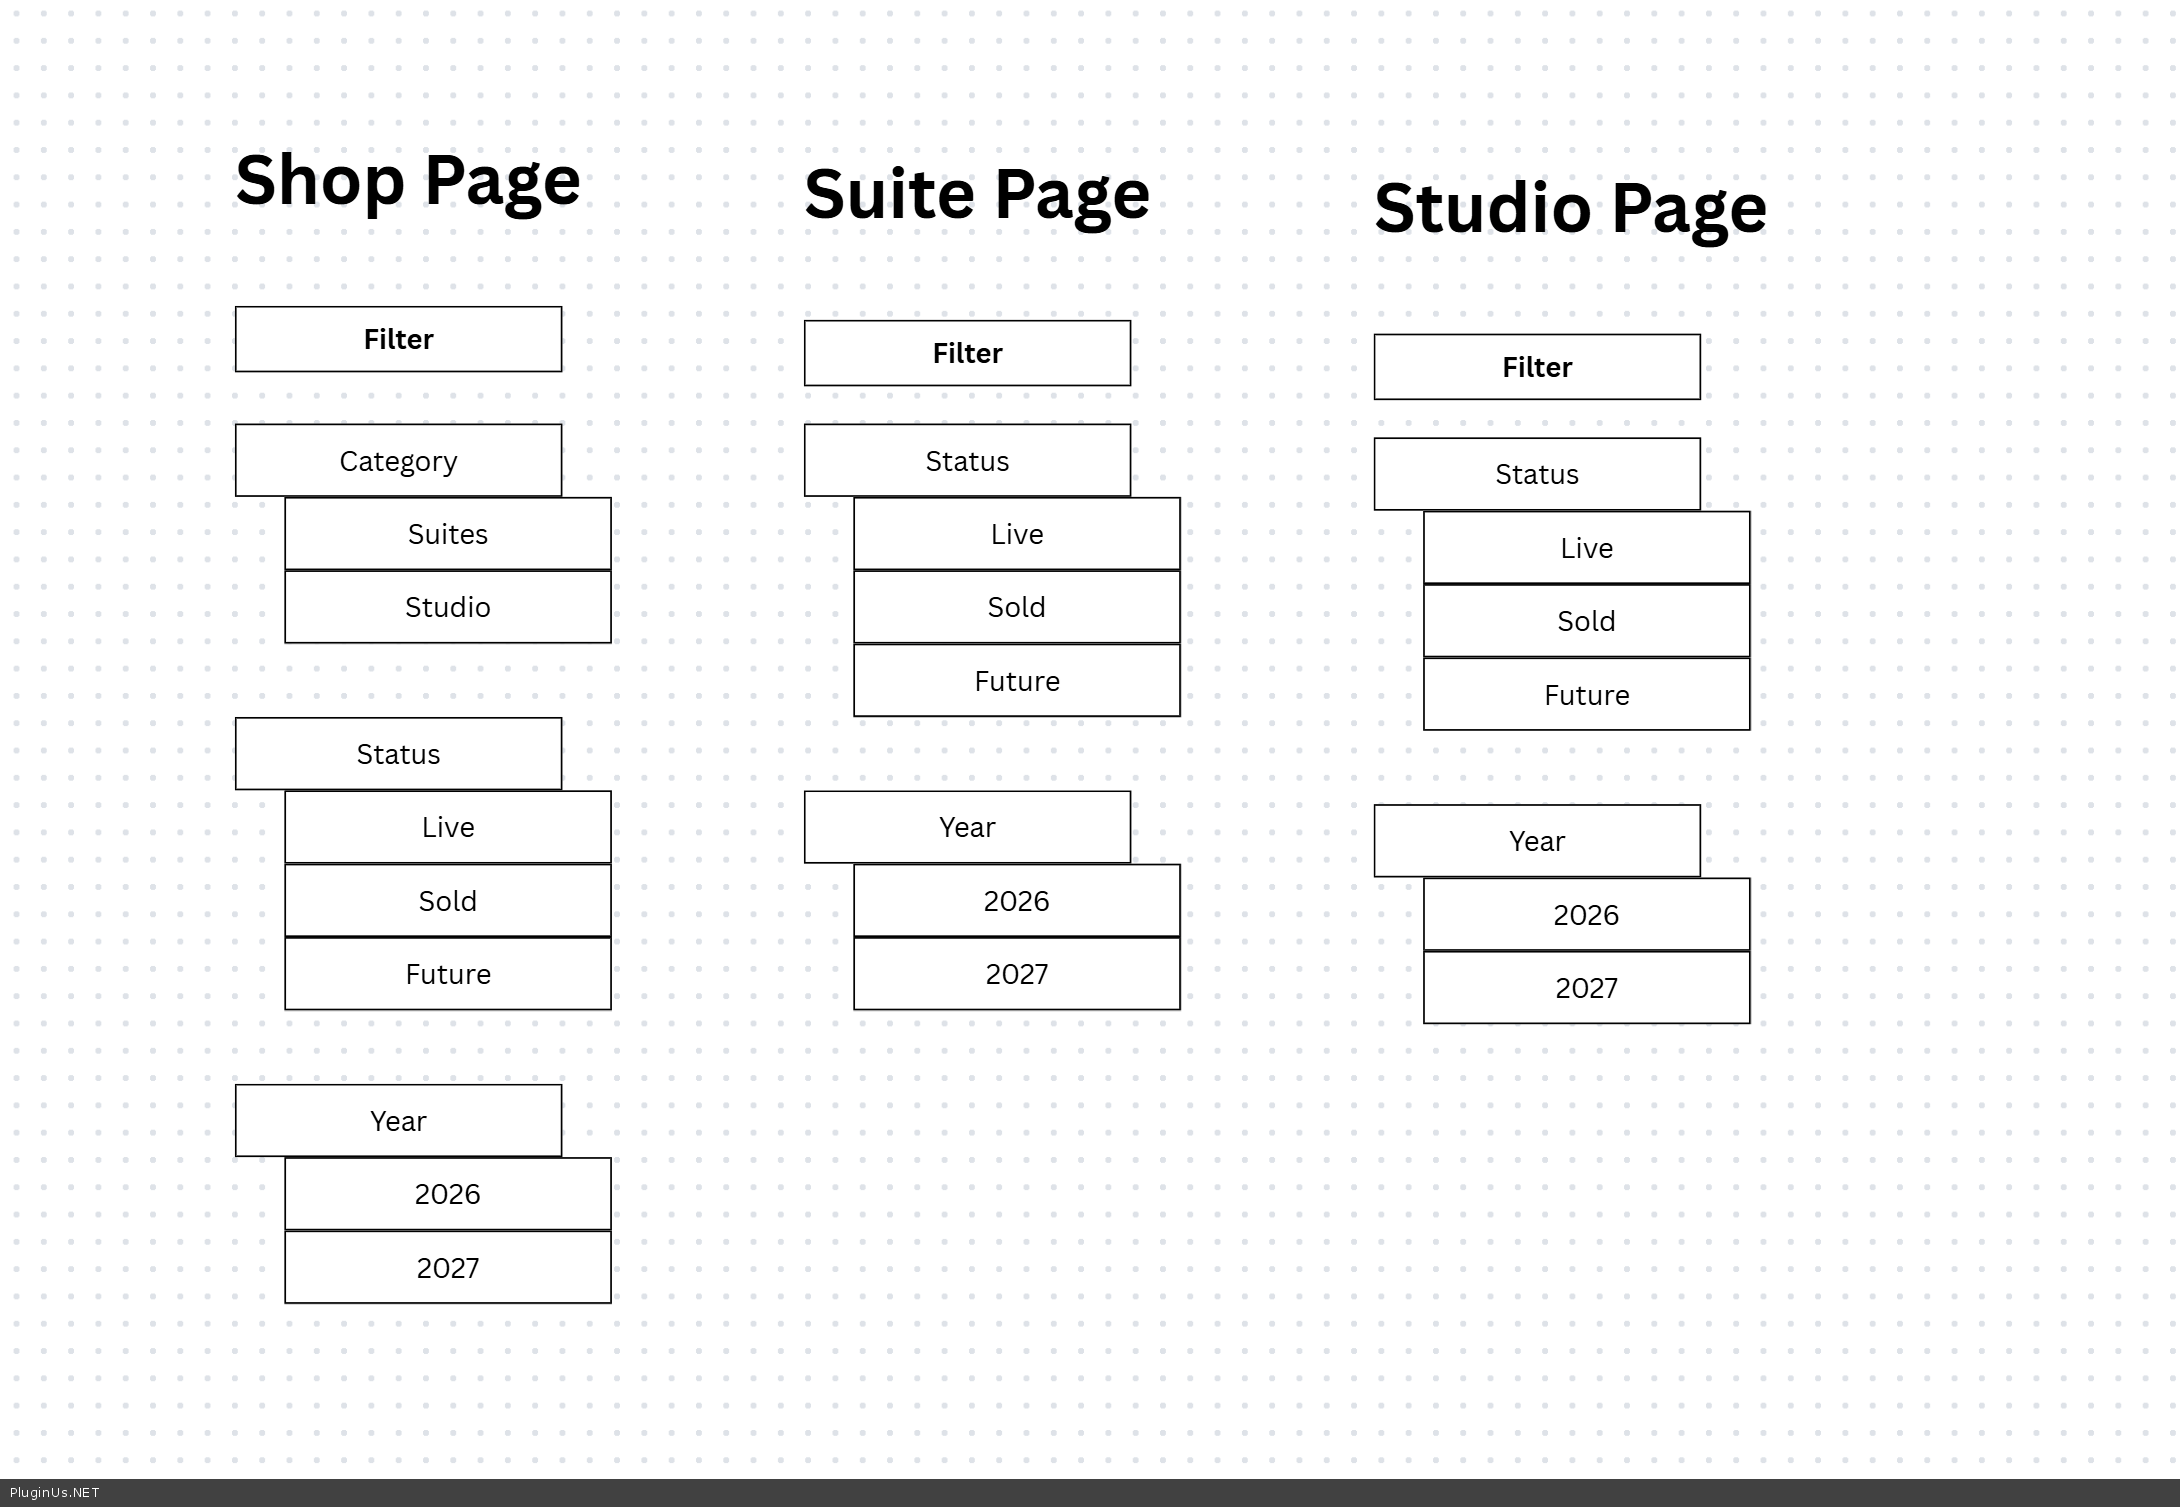Choose Future status on Studio Page

[1586, 695]
